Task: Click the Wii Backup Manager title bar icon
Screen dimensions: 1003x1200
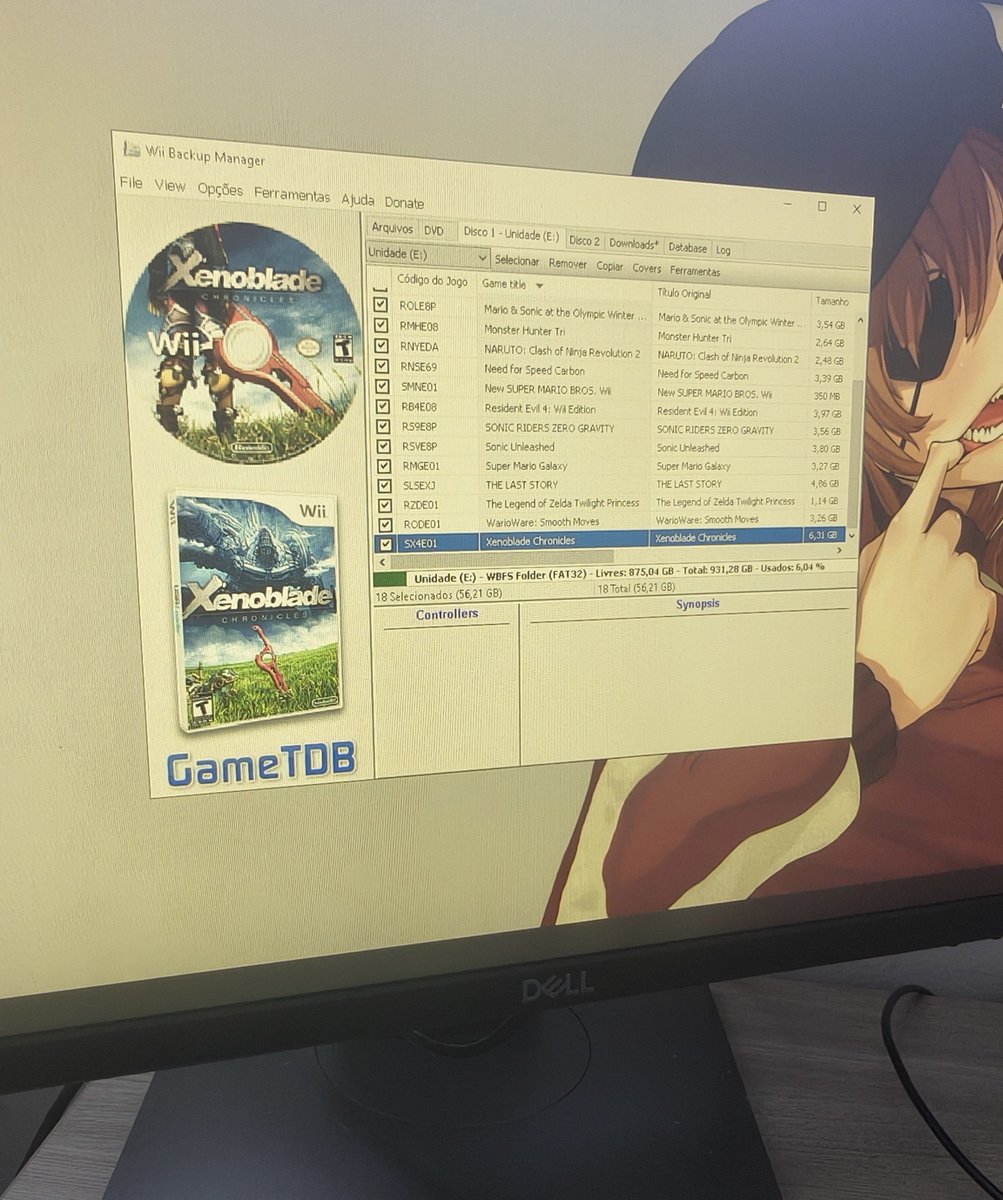Action: coord(131,150)
